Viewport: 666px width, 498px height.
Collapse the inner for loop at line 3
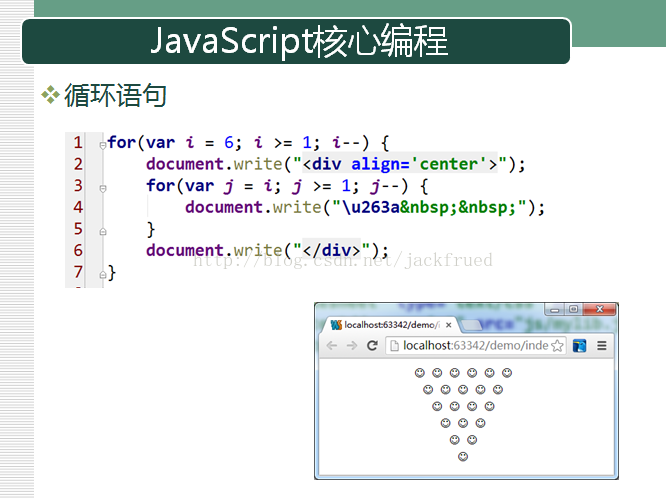[x=102, y=188]
